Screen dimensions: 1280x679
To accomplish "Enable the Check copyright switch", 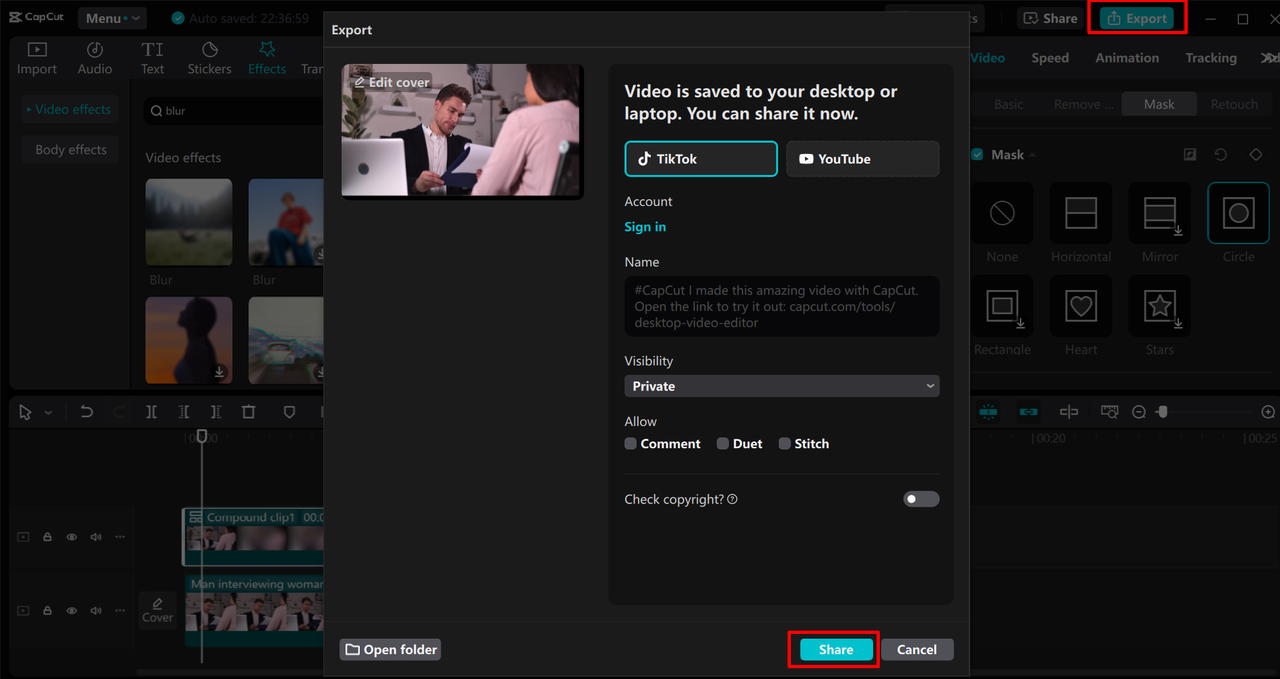I will point(921,499).
